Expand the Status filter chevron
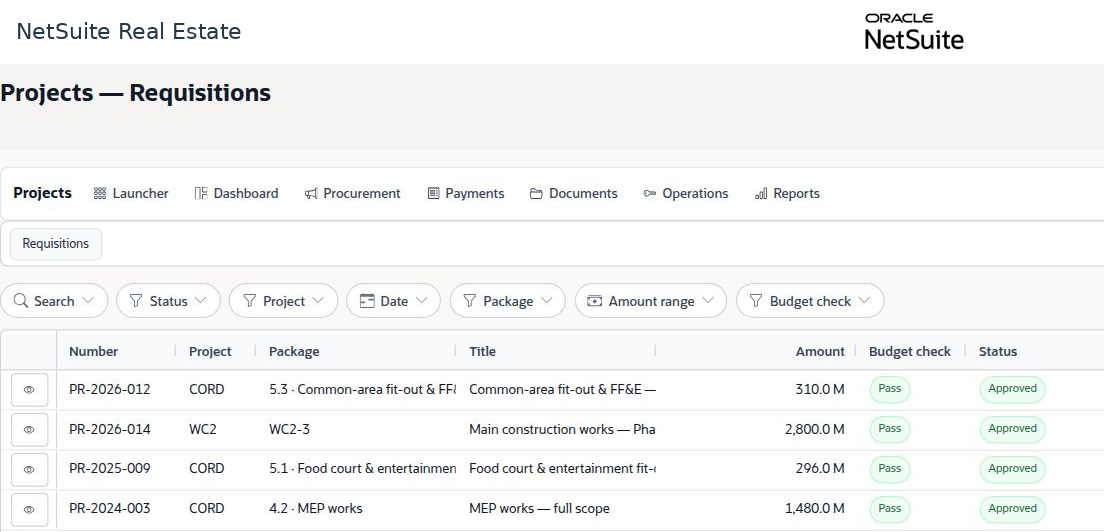Screen dimensions: 1104x532 pos(201,300)
